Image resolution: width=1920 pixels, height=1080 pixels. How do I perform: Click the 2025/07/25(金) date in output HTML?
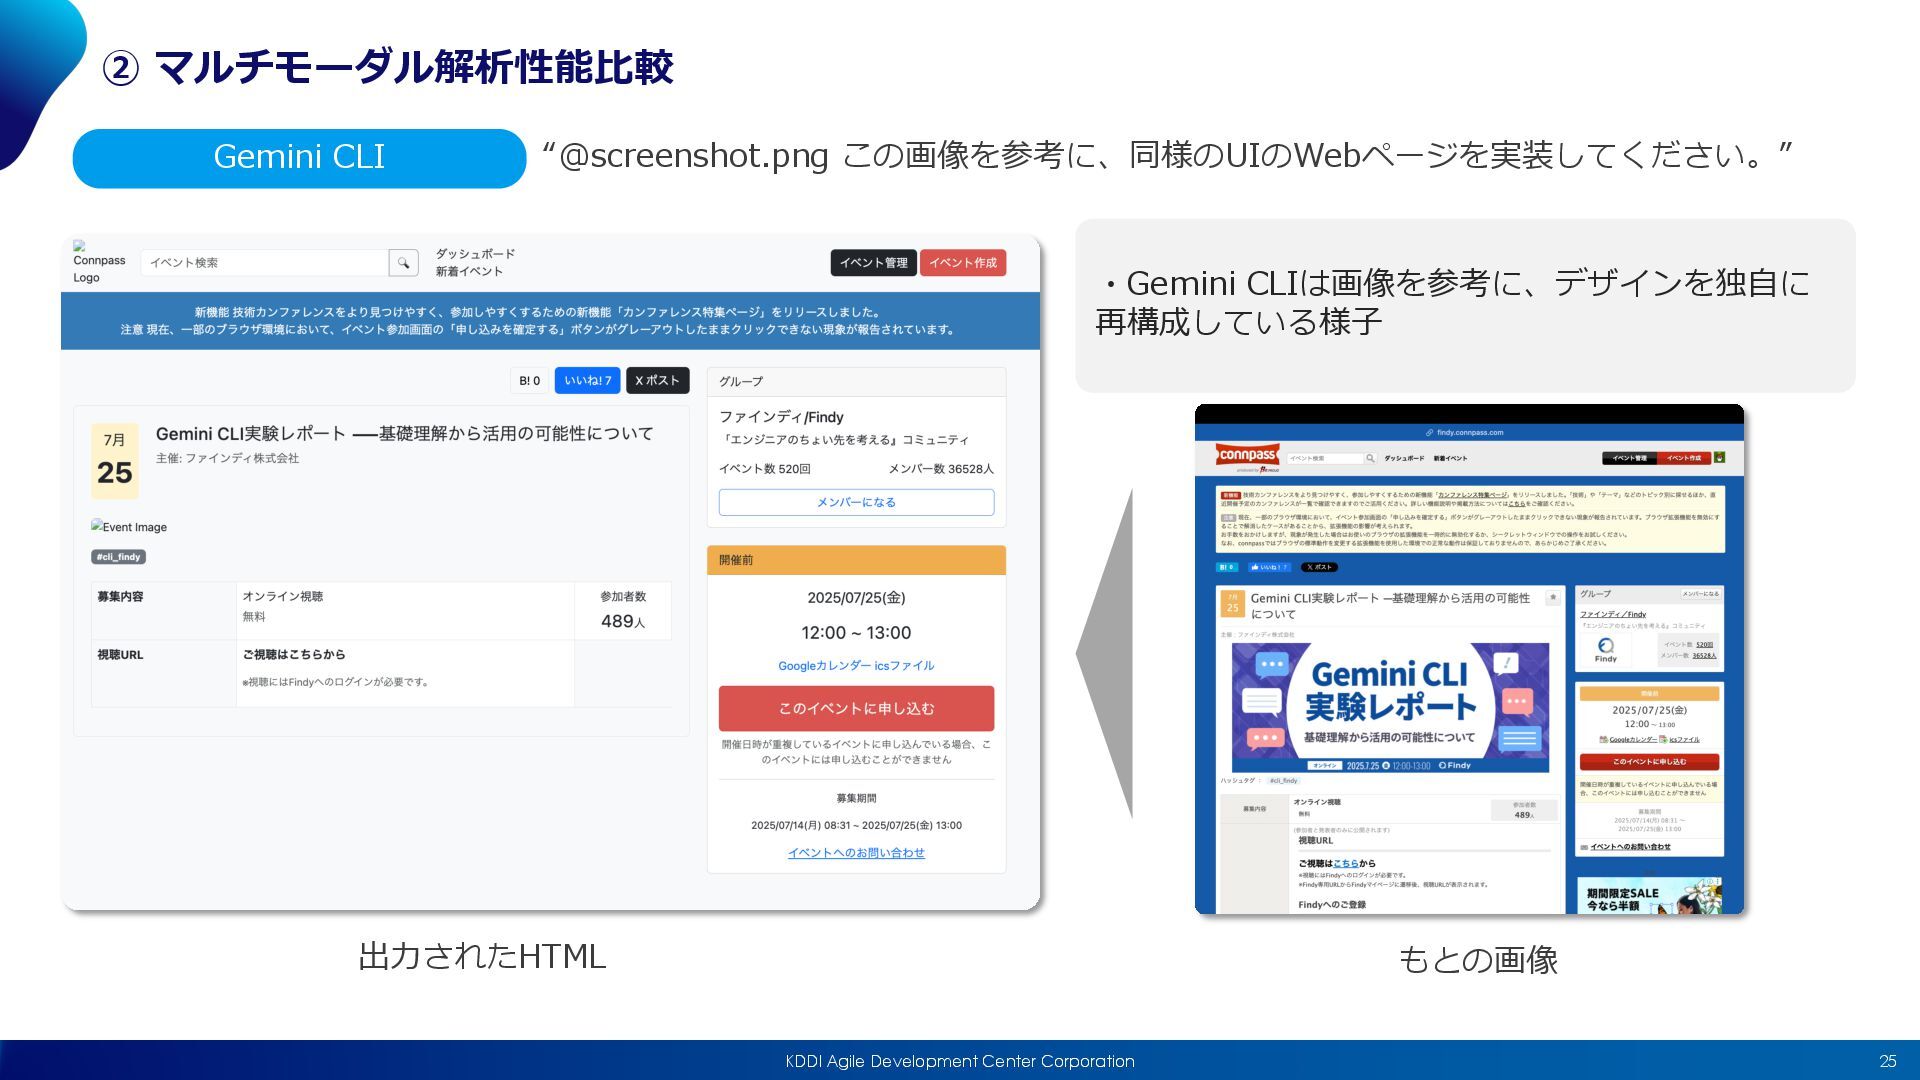point(856,597)
